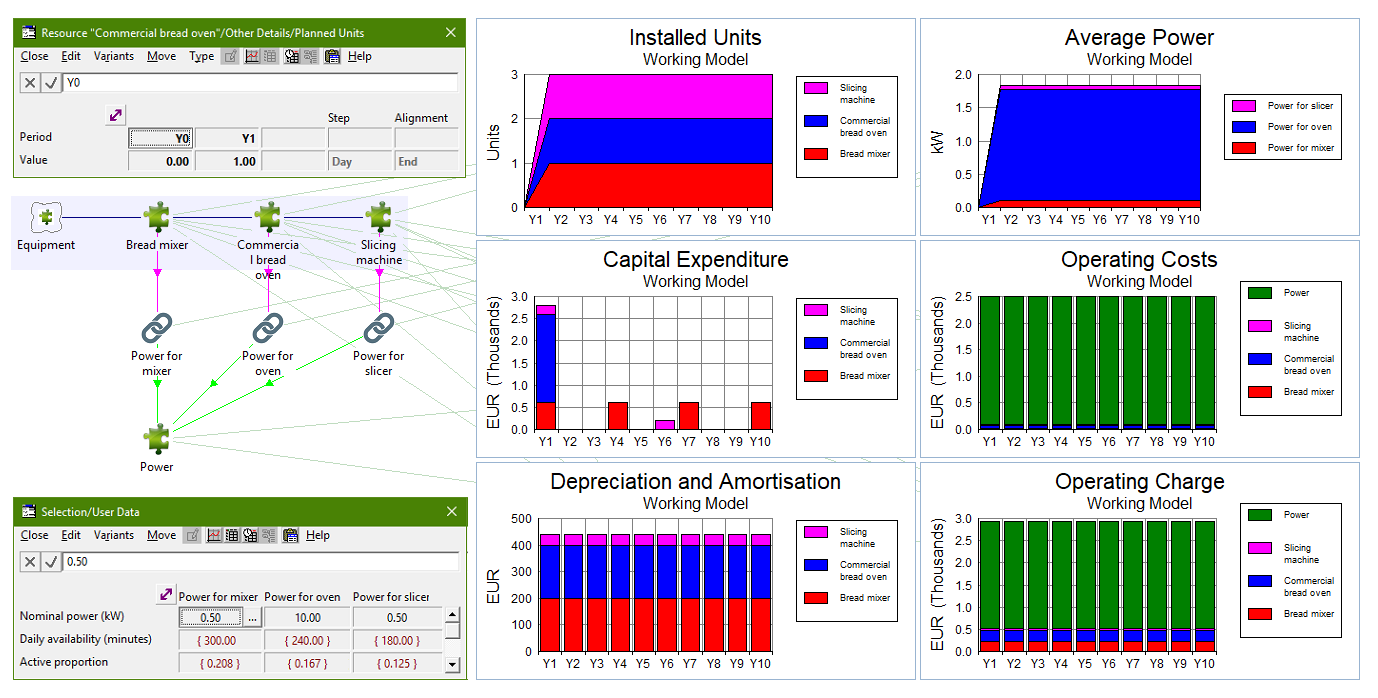Select the Power for oven link icon
Viewport: 1378px width, 698px height.
pos(268,327)
